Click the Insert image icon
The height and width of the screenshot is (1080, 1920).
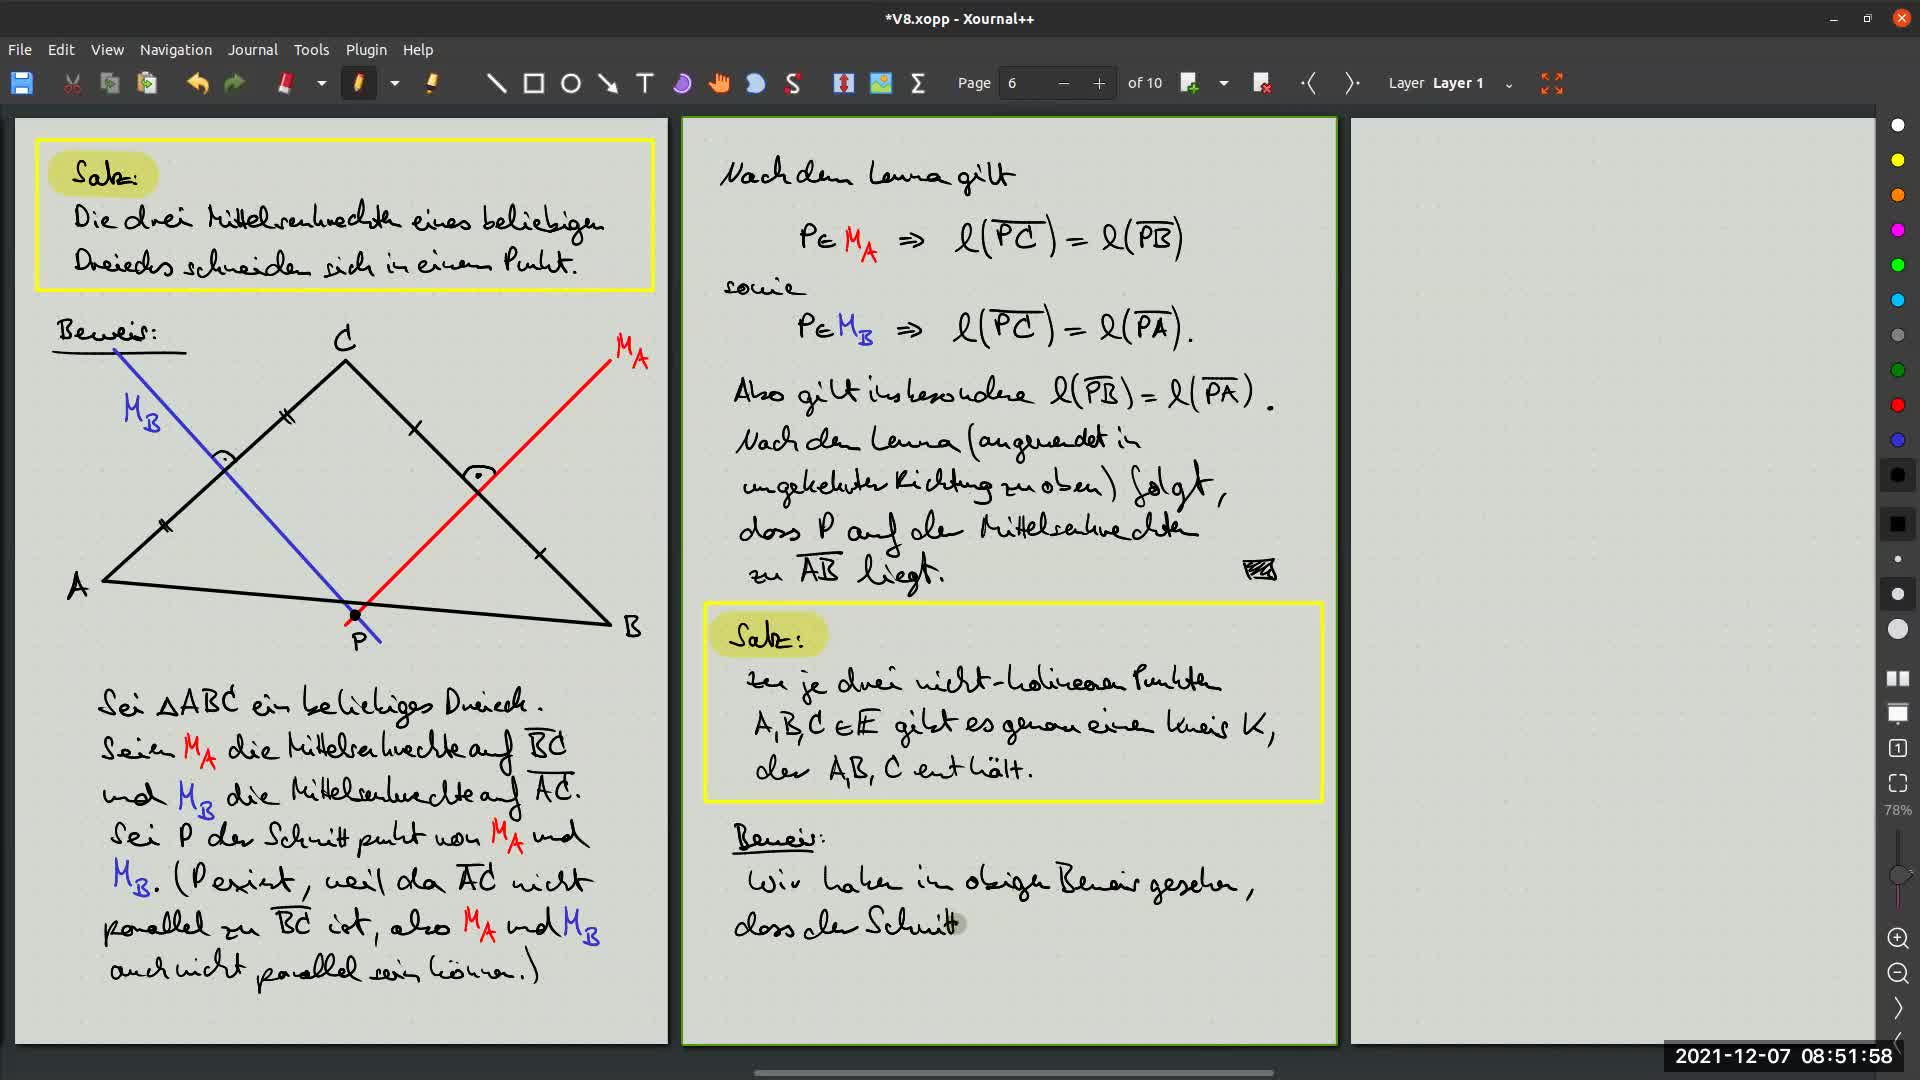(881, 83)
